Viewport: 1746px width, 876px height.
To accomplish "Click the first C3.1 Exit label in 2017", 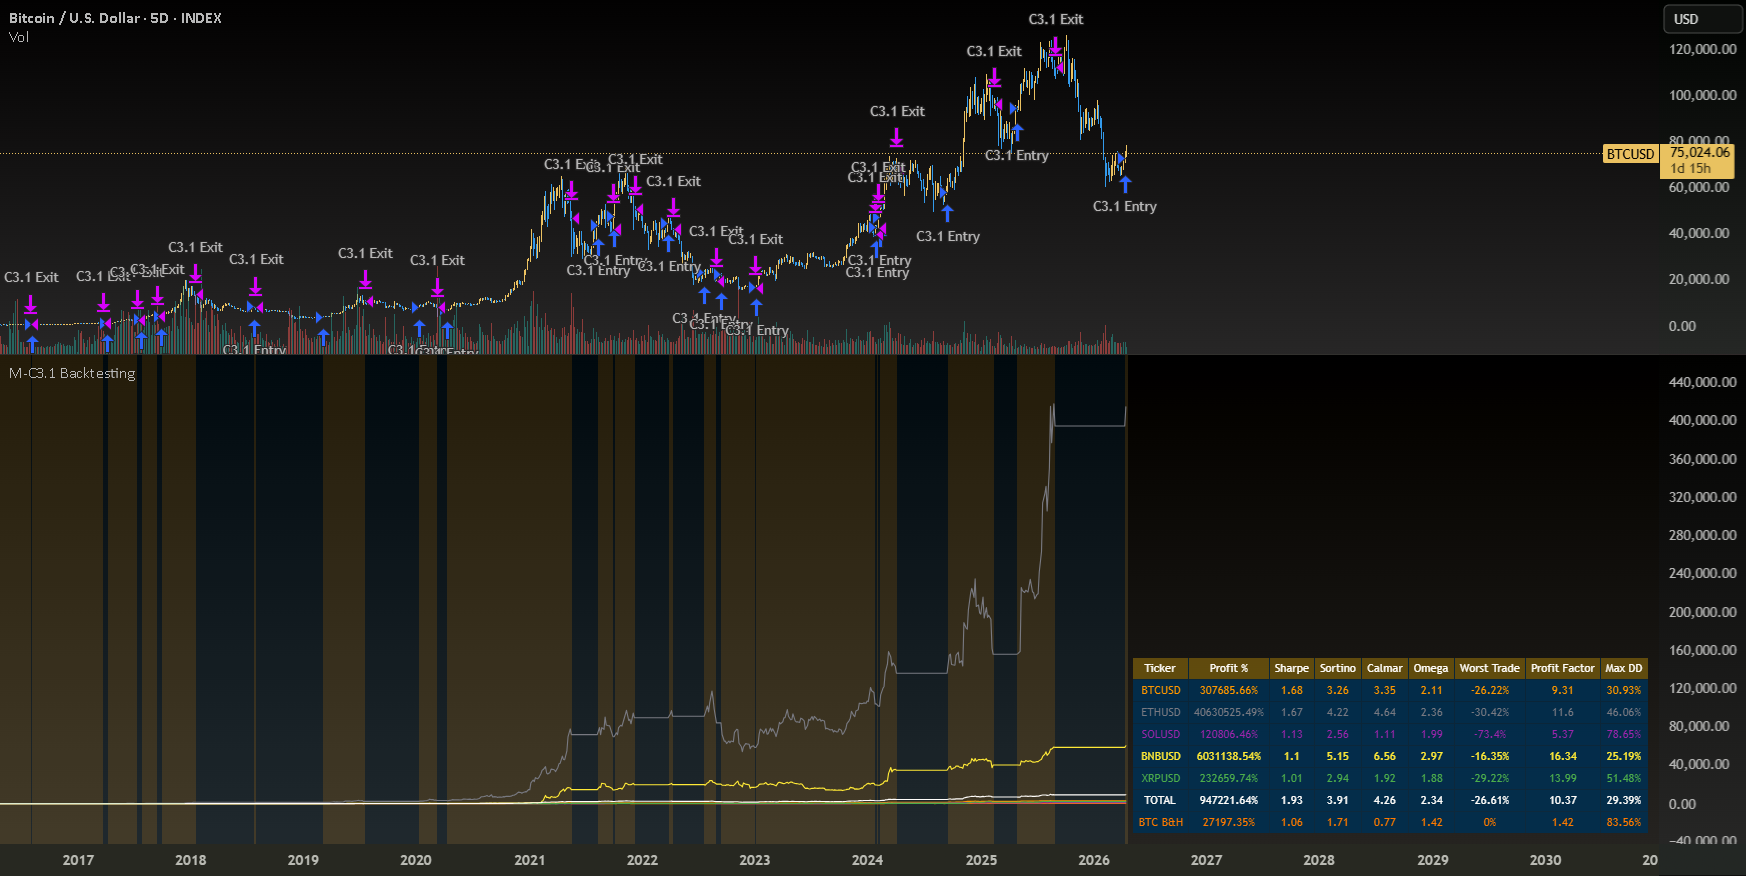I will (x=31, y=277).
